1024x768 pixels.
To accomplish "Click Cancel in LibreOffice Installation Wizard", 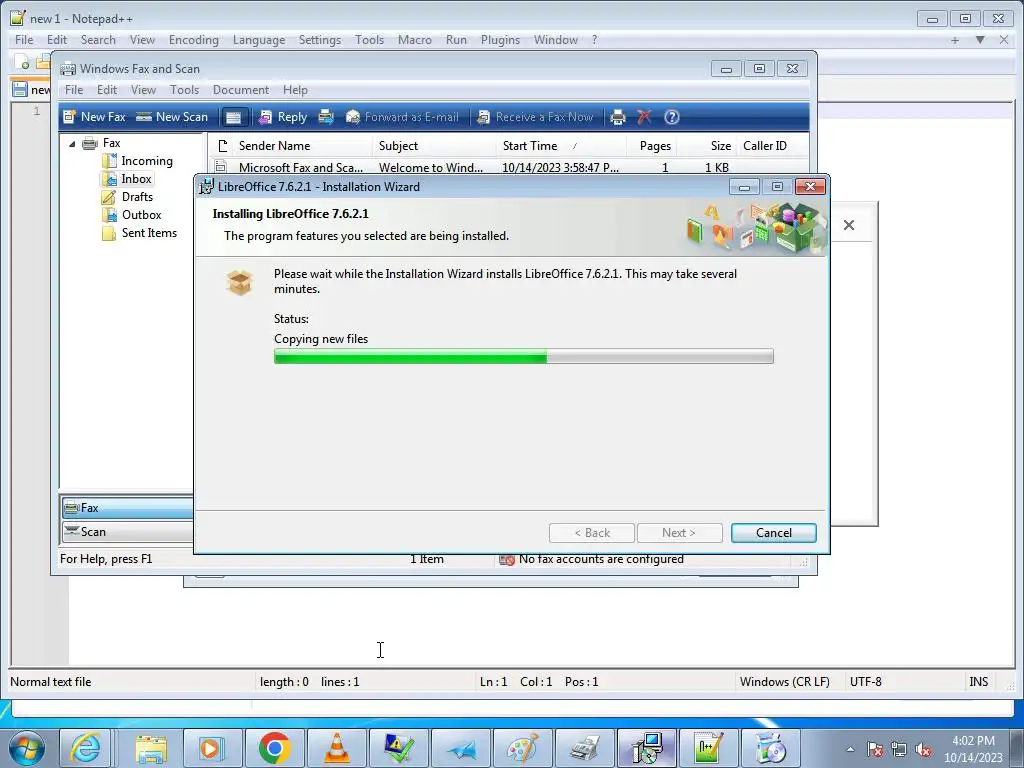I will click(773, 533).
